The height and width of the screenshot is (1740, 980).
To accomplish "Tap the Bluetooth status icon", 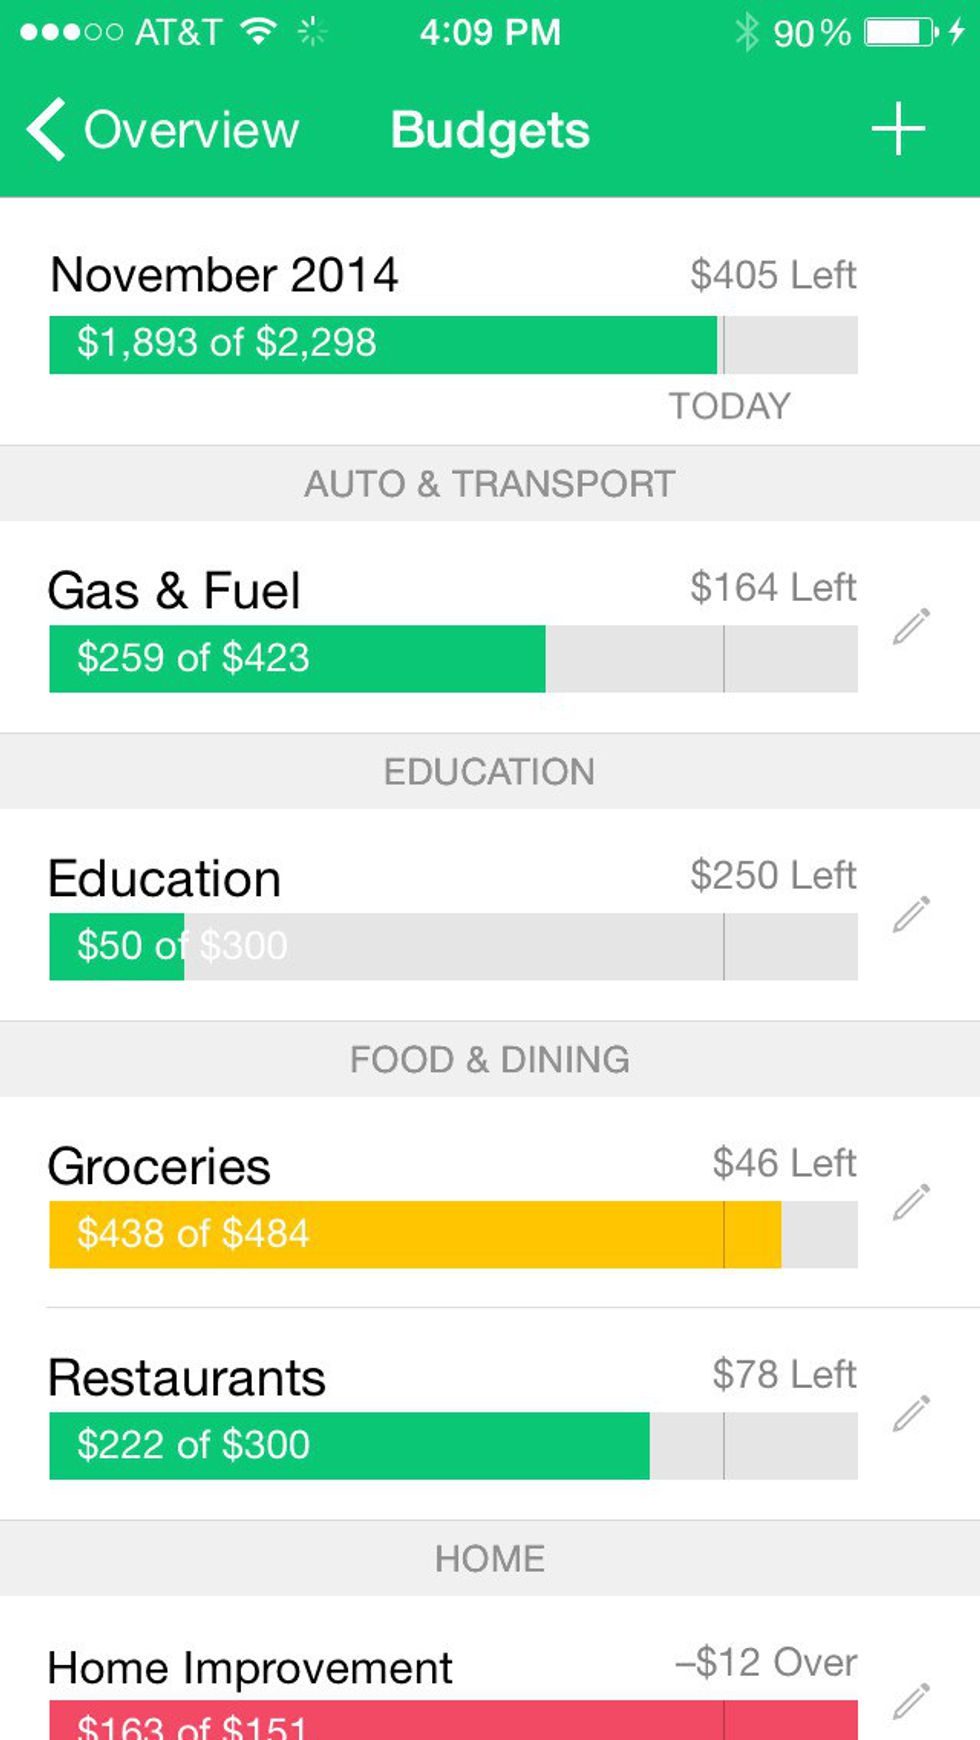I will pos(746,32).
